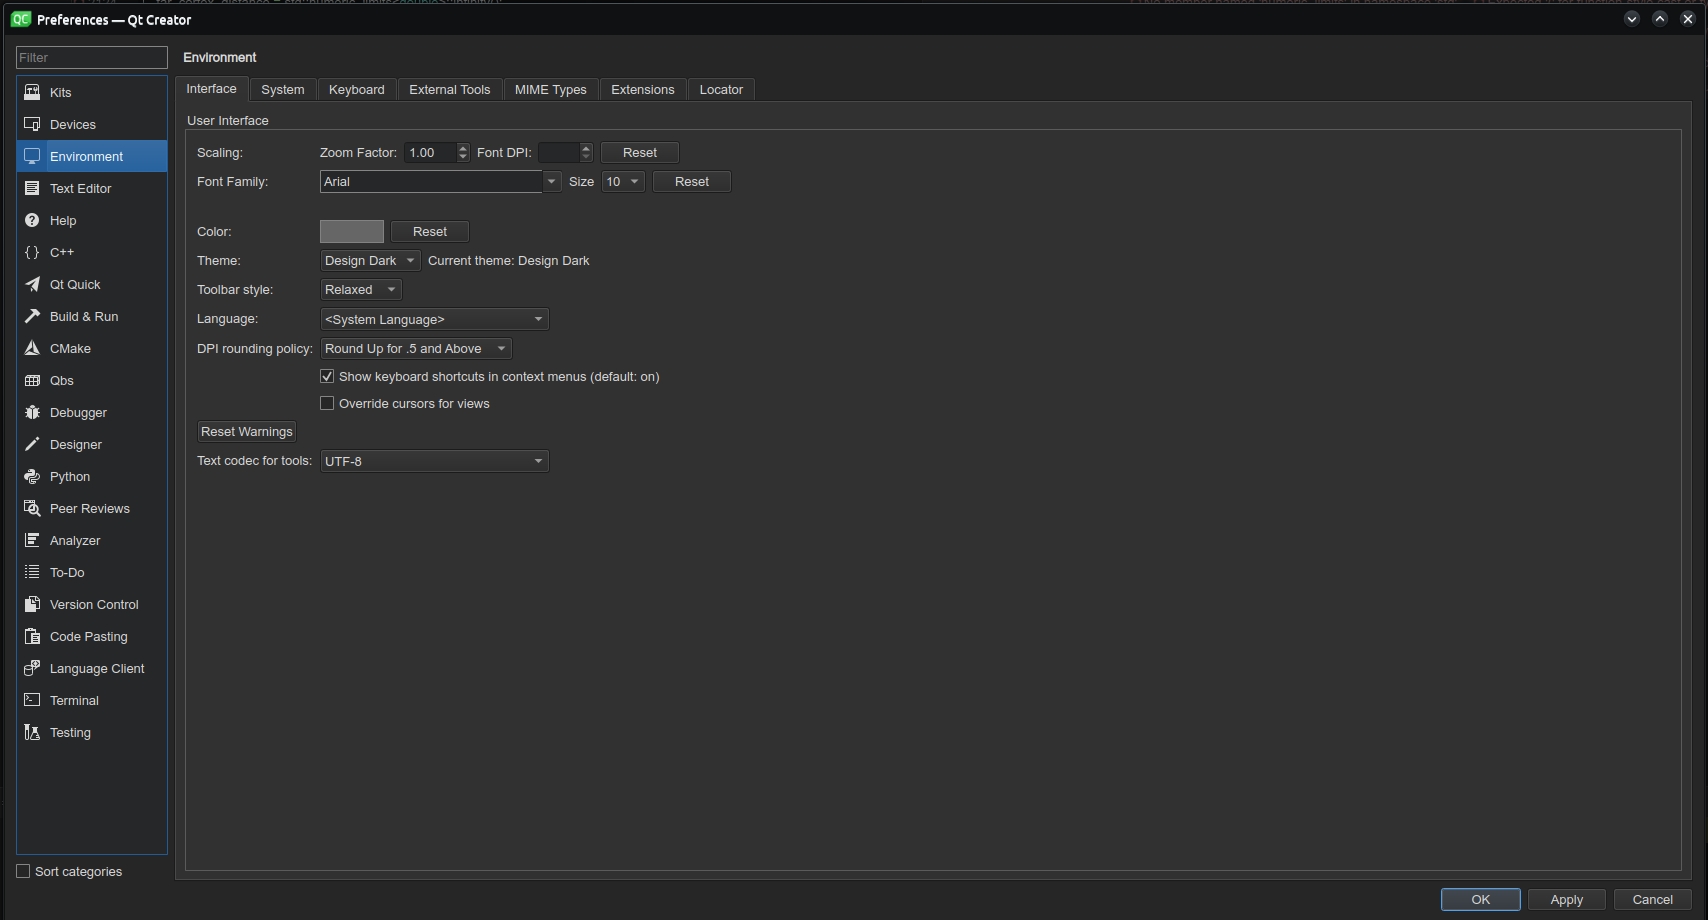Viewport: 1708px width, 920px height.
Task: Click the title bar up-arrow button
Action: (x=1660, y=19)
